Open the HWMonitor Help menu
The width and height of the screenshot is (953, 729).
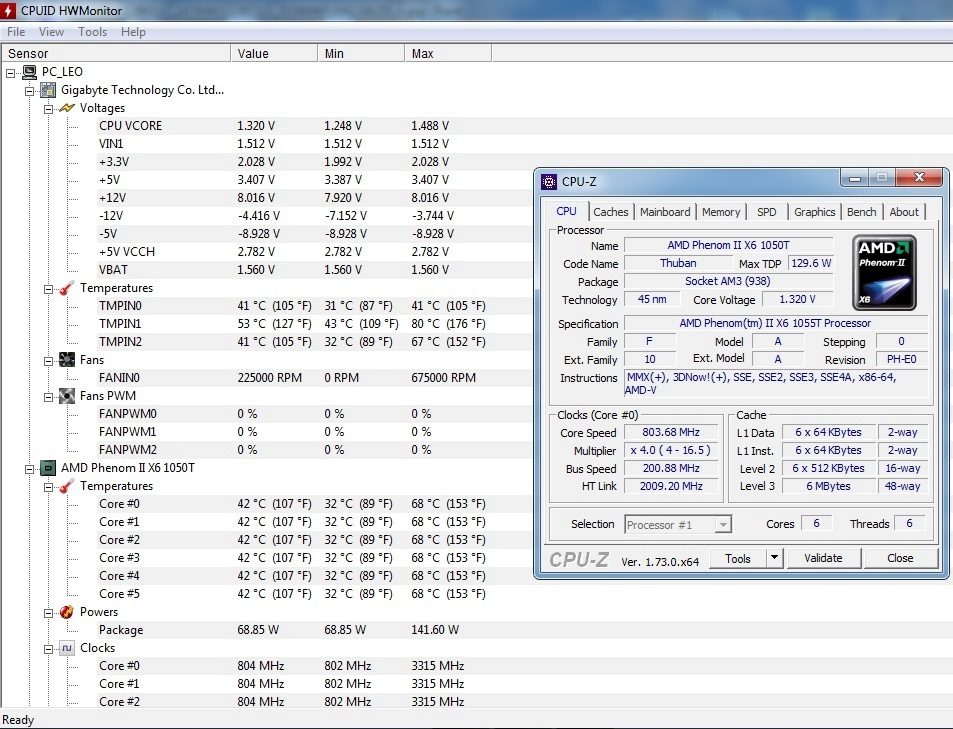(x=133, y=32)
